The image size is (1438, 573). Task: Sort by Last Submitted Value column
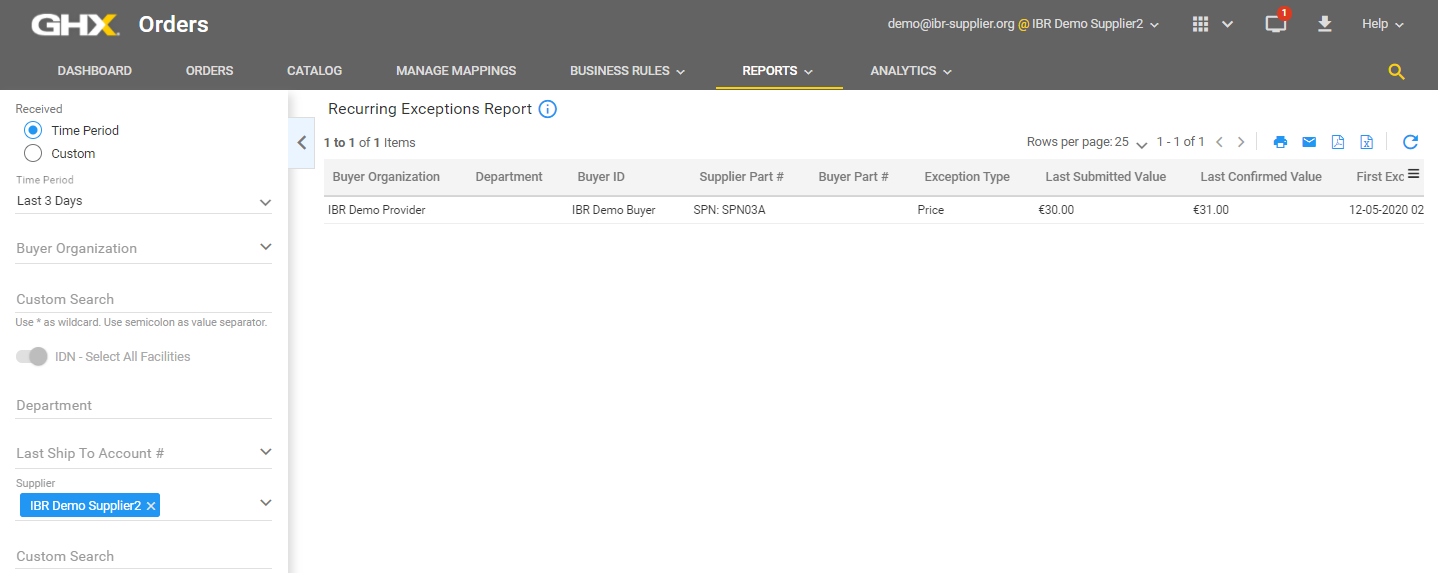1105,177
